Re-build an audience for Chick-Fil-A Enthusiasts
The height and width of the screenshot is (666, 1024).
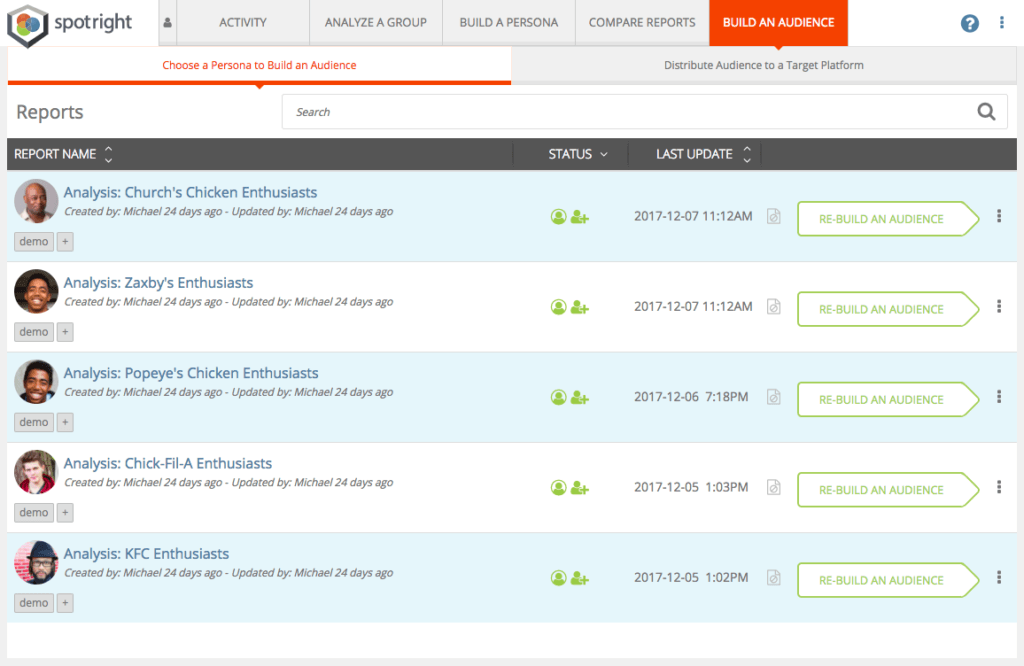[x=888, y=490]
